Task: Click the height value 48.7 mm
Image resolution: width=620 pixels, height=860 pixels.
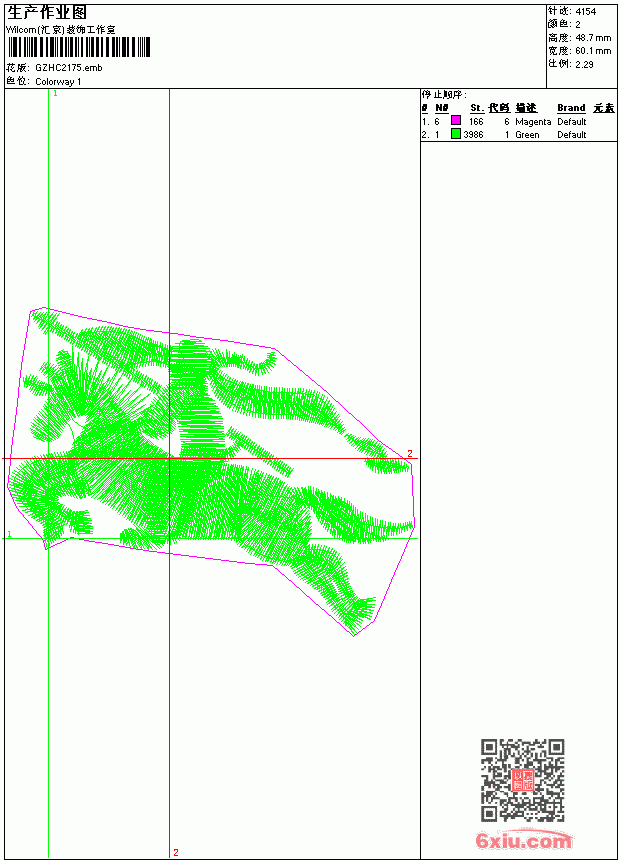Action: tap(593, 38)
